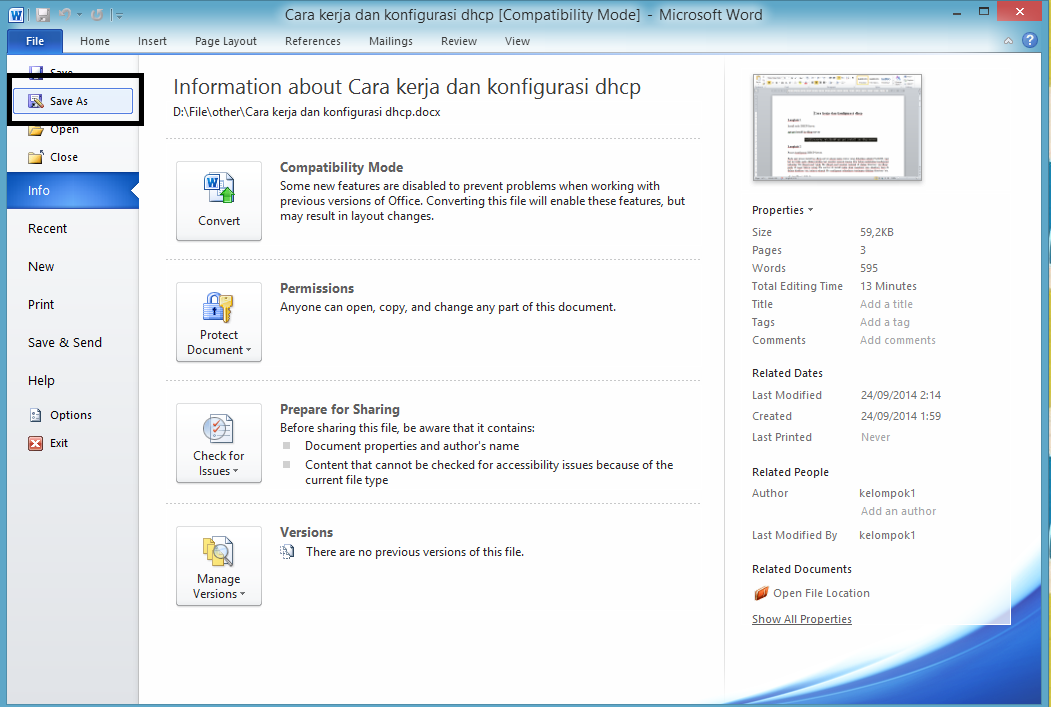The width and height of the screenshot is (1051, 707).
Task: Click 'Add an author' field
Action: tap(898, 511)
